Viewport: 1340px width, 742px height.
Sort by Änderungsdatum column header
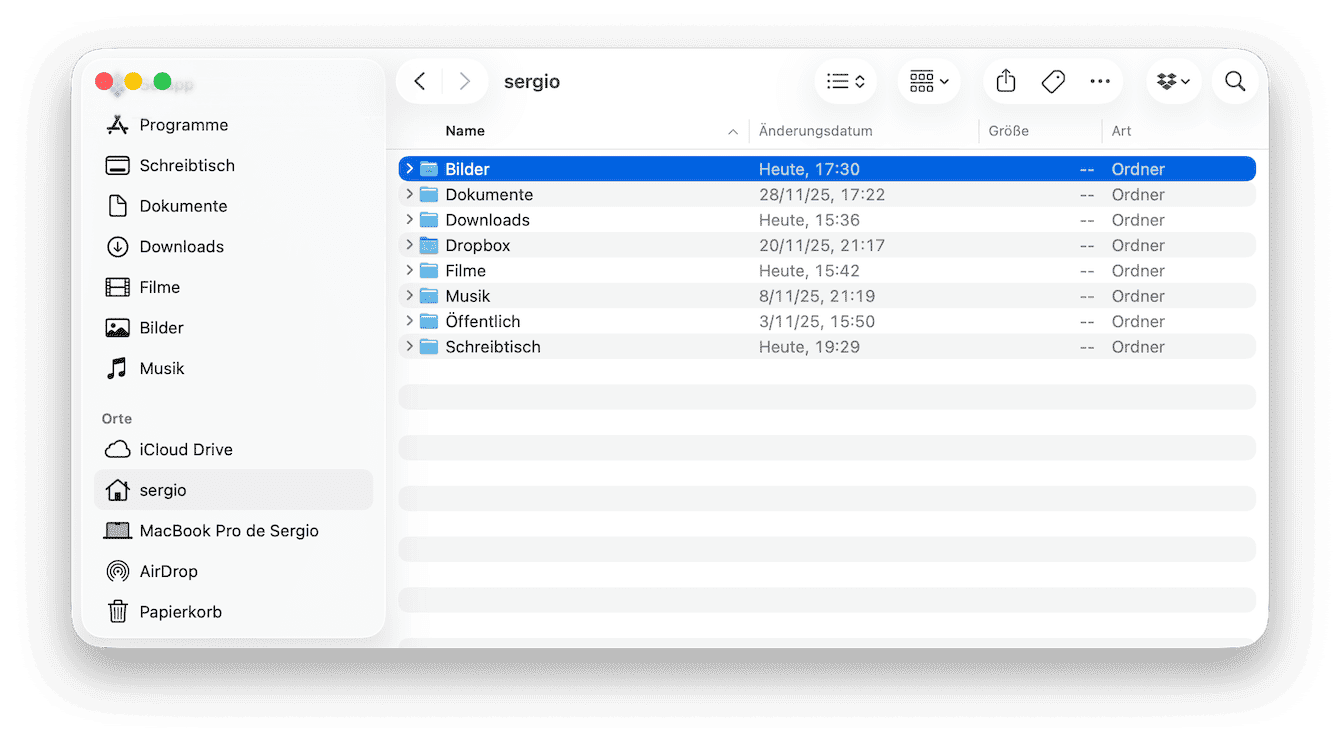point(815,131)
